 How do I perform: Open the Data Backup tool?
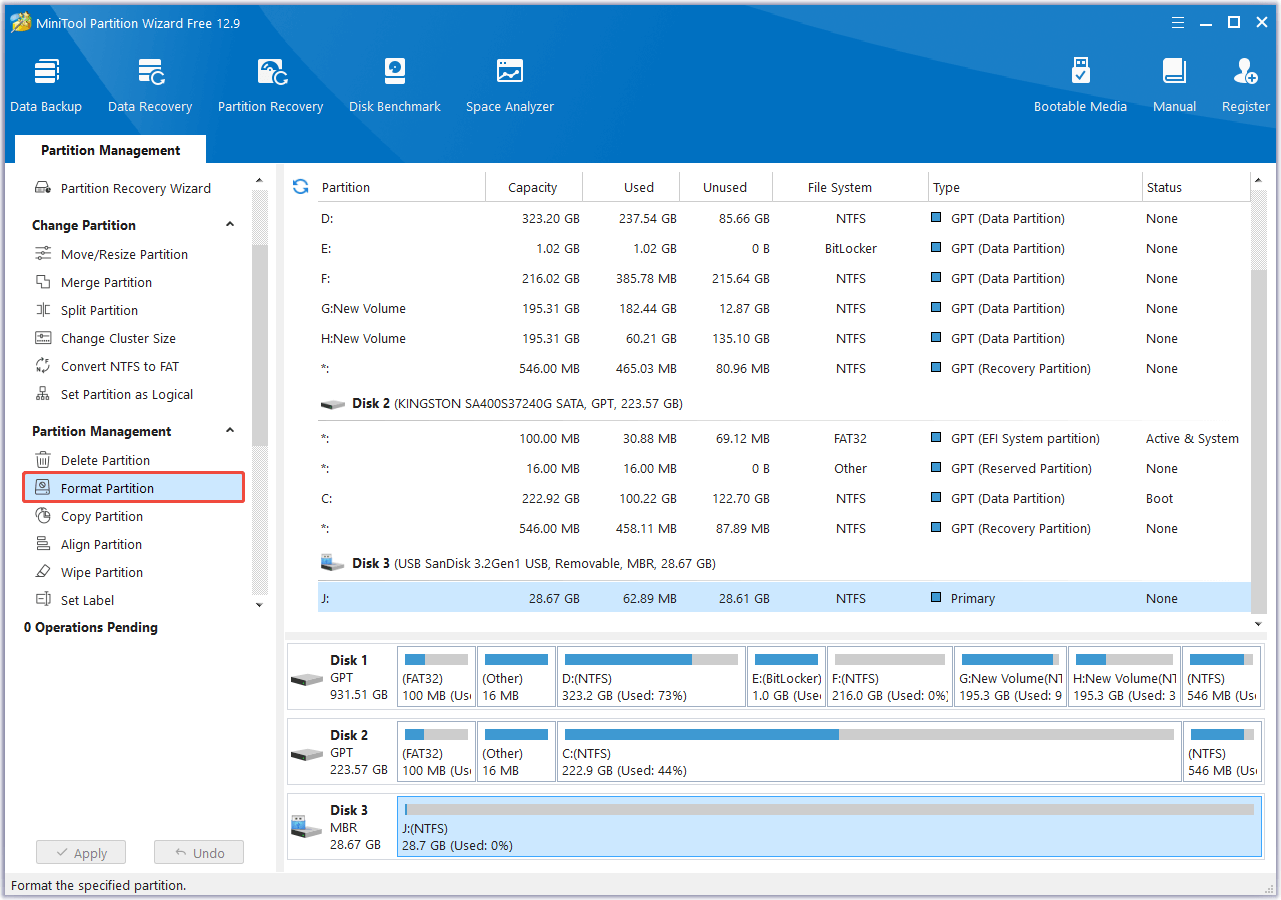[x=46, y=82]
